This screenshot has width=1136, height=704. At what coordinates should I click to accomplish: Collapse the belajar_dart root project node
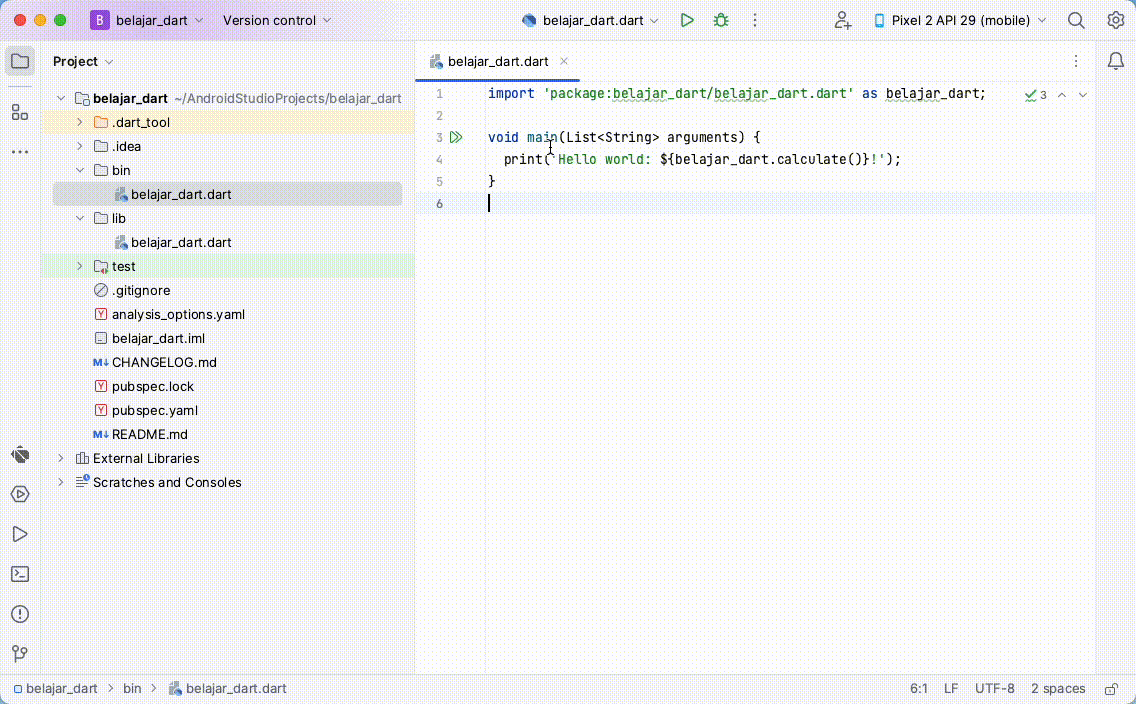click(x=61, y=99)
